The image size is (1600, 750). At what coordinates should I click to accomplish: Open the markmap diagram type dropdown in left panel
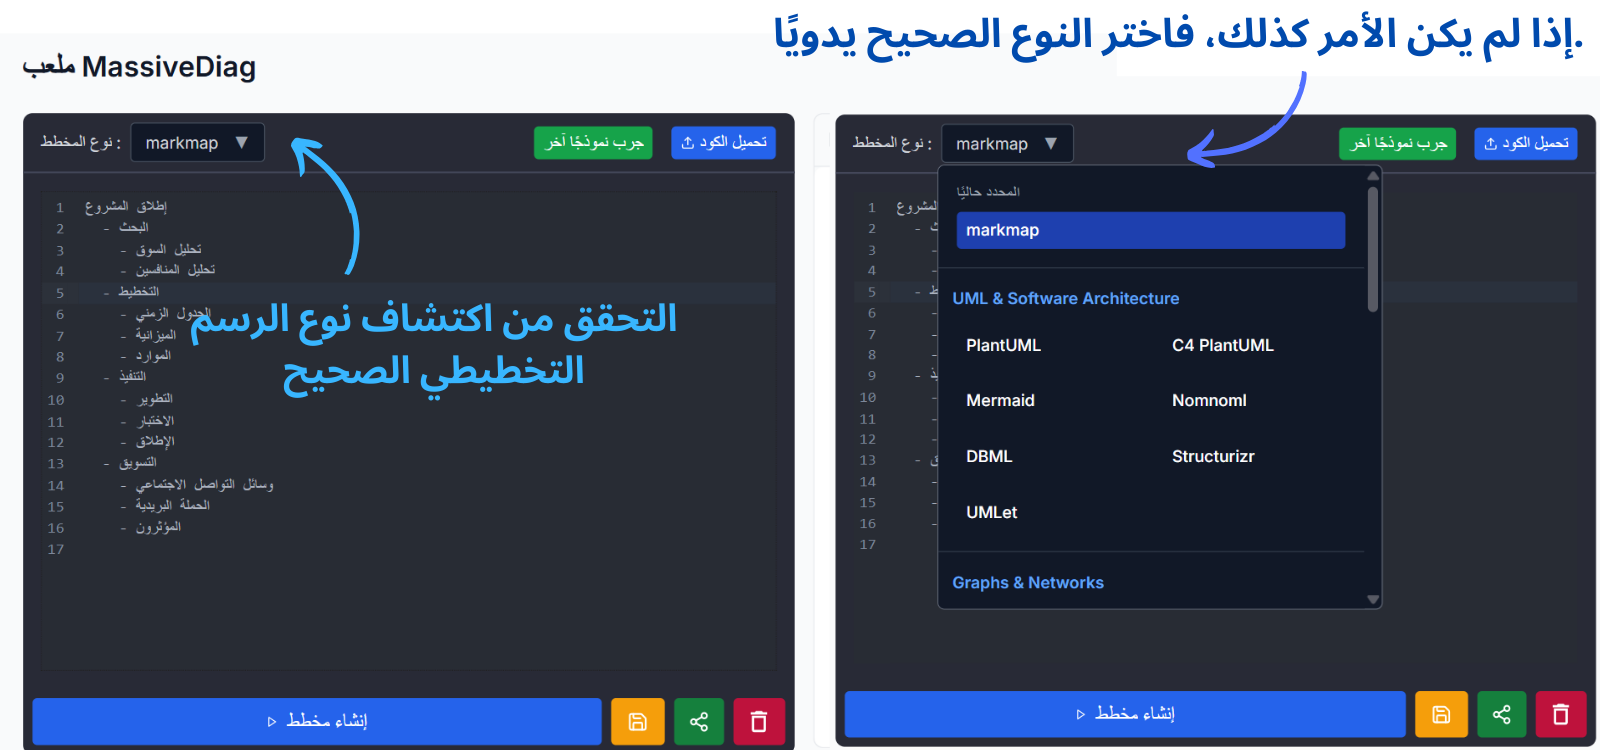197,142
